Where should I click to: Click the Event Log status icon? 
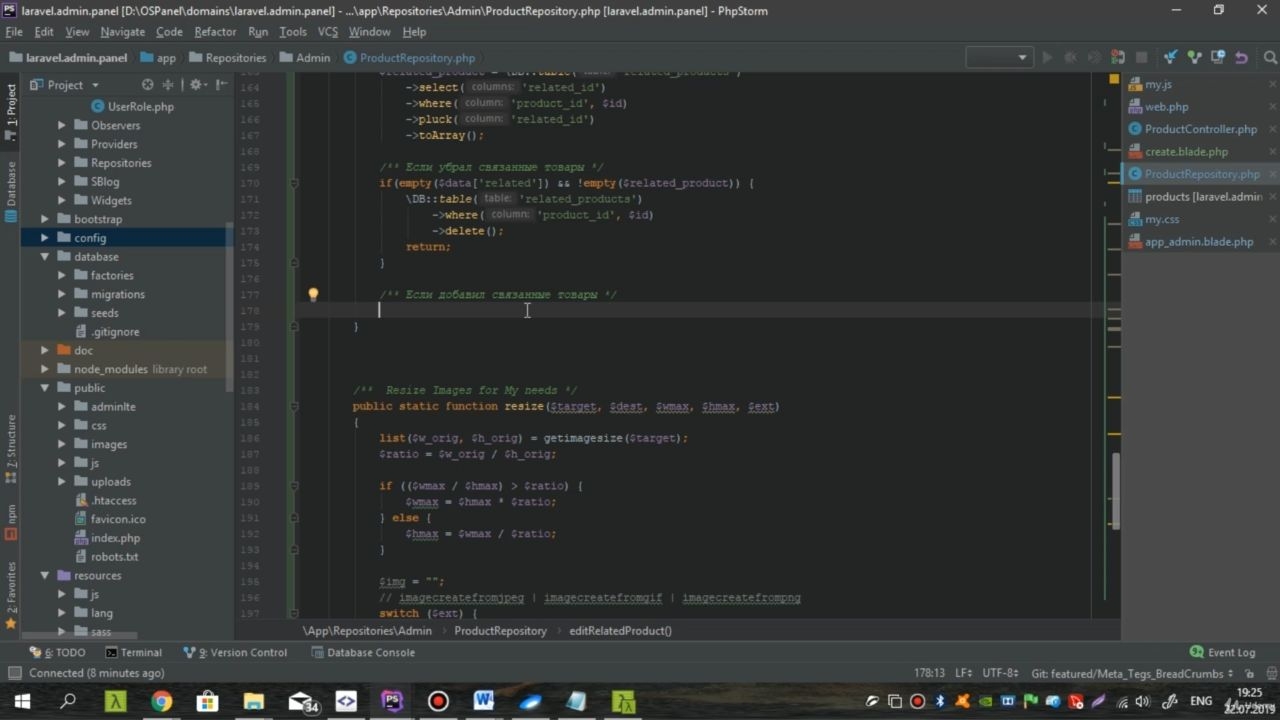pyautogui.click(x=1196, y=652)
